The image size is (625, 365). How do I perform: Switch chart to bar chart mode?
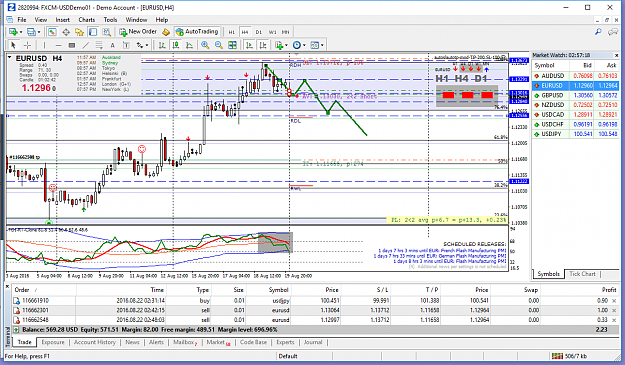click(162, 45)
